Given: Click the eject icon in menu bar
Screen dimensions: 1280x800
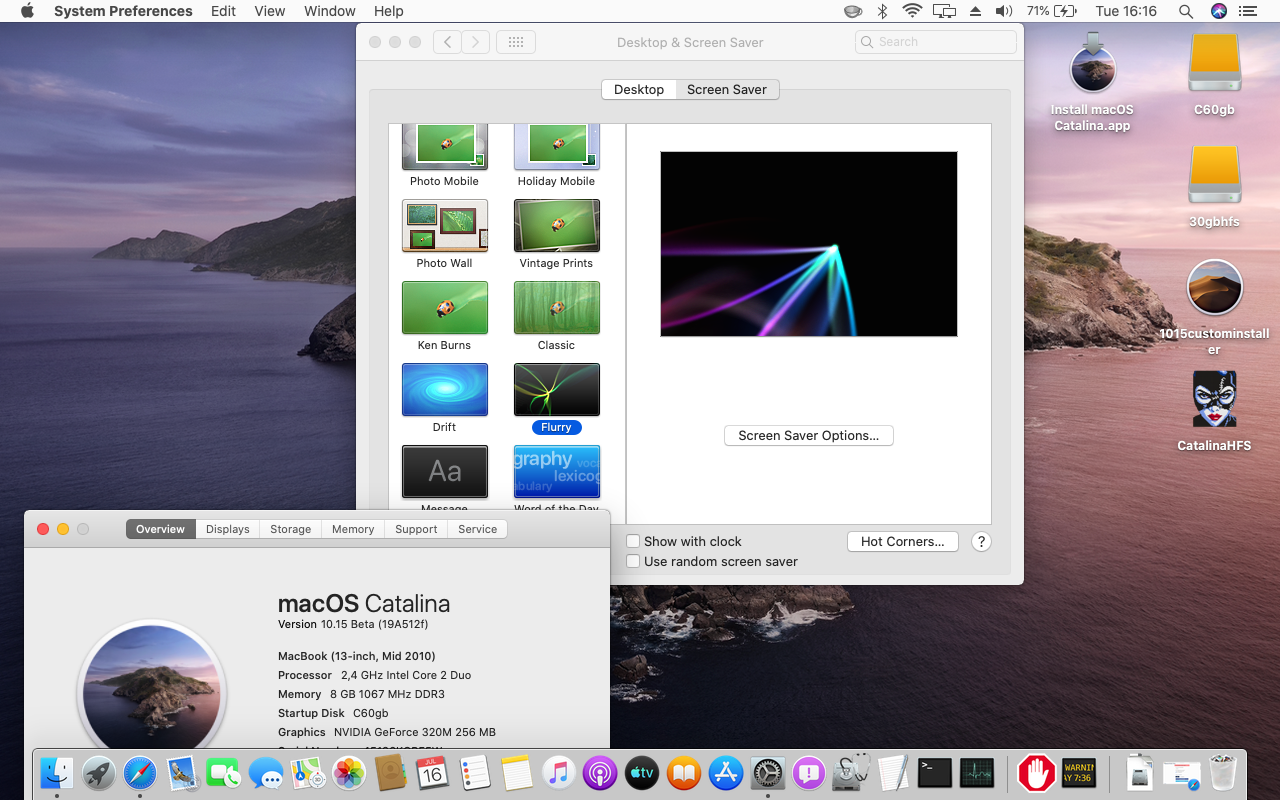Looking at the screenshot, I should coord(976,11).
